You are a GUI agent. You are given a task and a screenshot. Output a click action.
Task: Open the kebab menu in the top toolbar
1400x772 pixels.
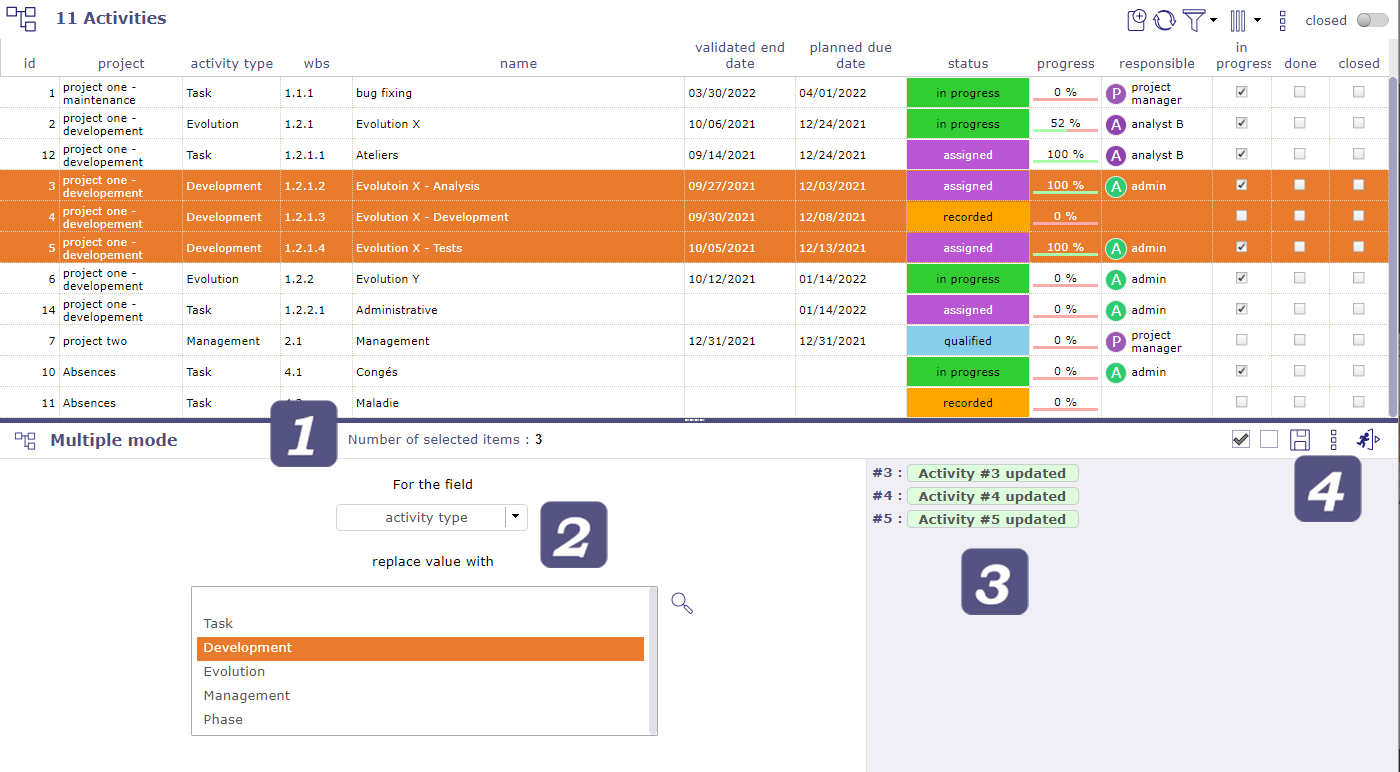point(1282,19)
